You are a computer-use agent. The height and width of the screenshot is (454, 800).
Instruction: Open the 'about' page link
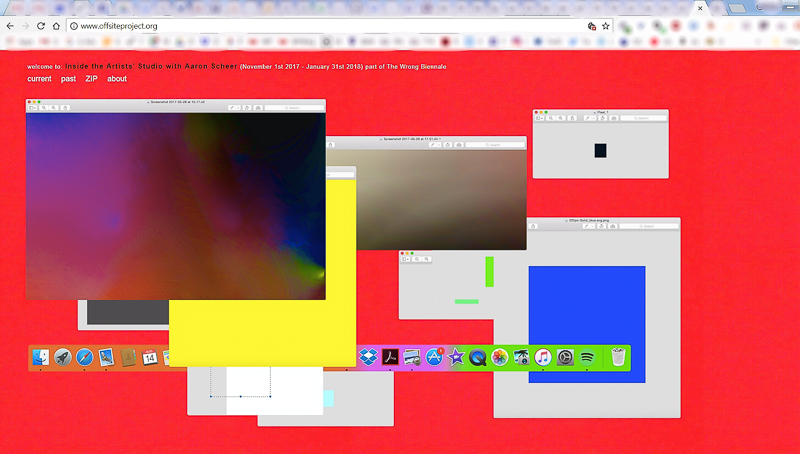pyautogui.click(x=117, y=79)
